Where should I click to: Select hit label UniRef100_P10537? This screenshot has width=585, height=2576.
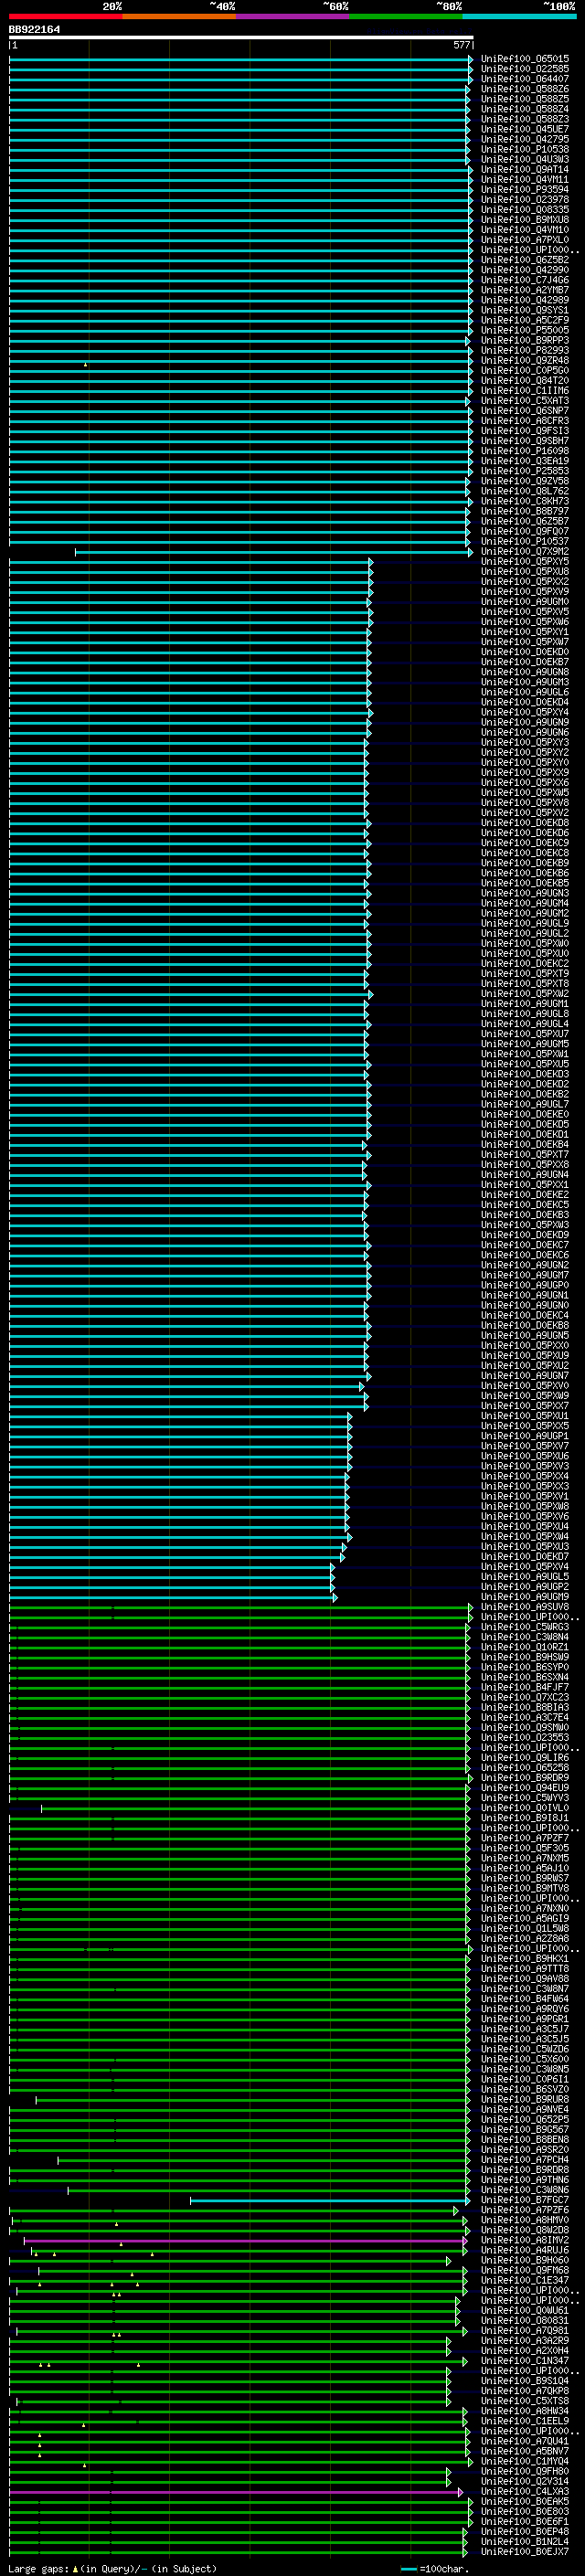tap(524, 542)
